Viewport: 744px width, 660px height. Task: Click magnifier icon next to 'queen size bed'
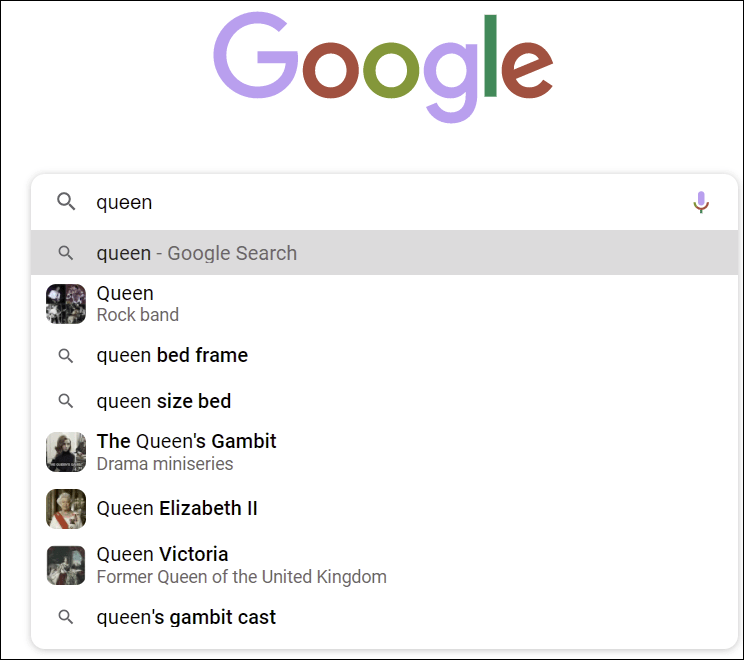click(x=65, y=401)
